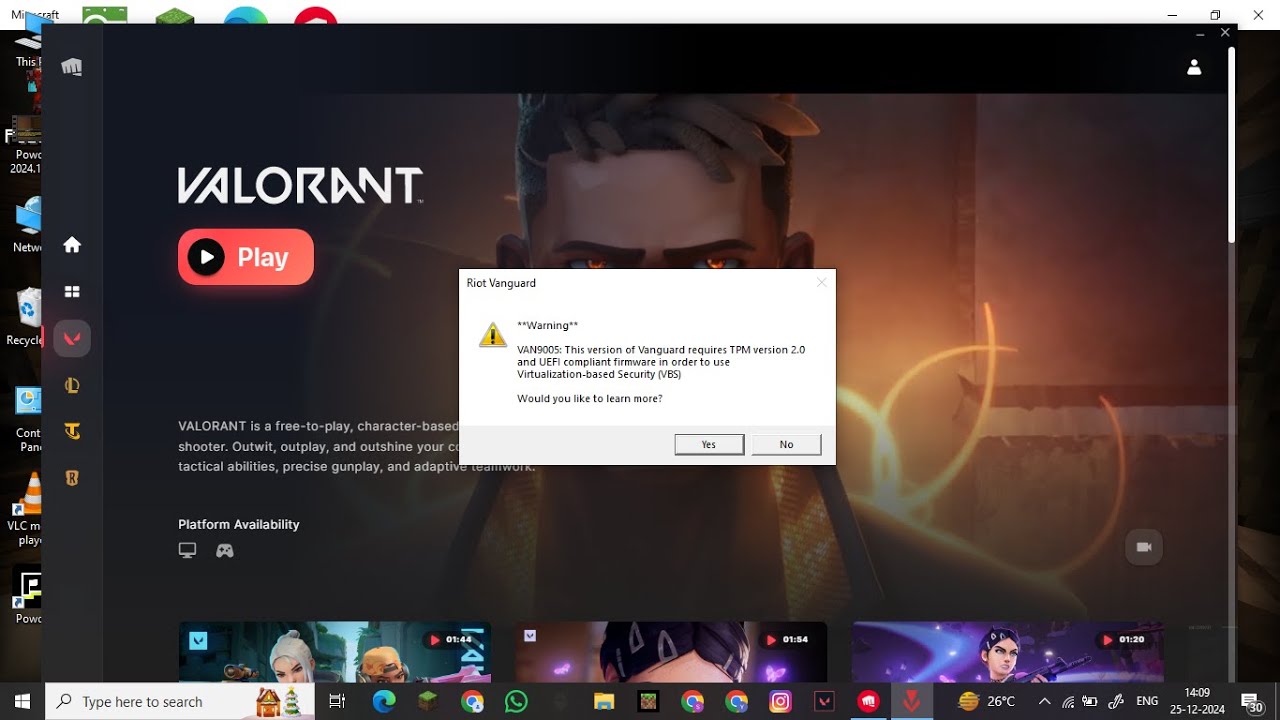1280x720 pixels.
Task: Open Instagram from taskbar
Action: coord(780,701)
